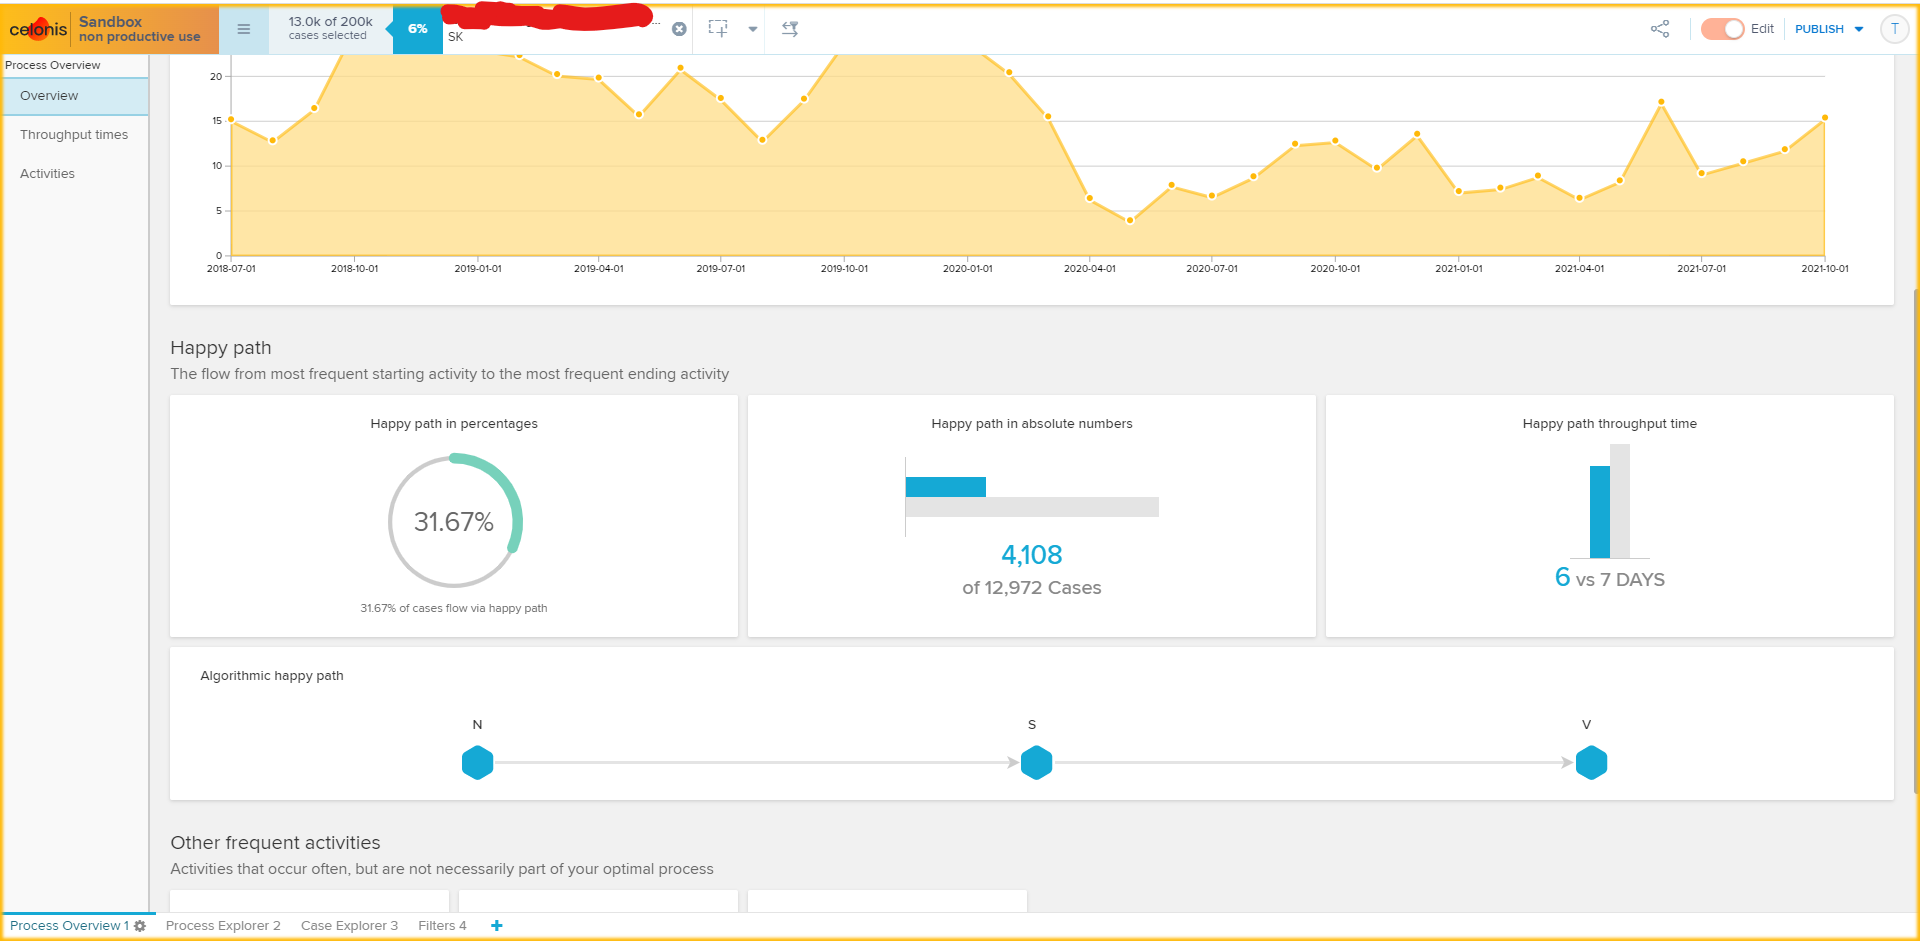Open Throughput times in the sidebar
Image resolution: width=1920 pixels, height=941 pixels.
(74, 135)
